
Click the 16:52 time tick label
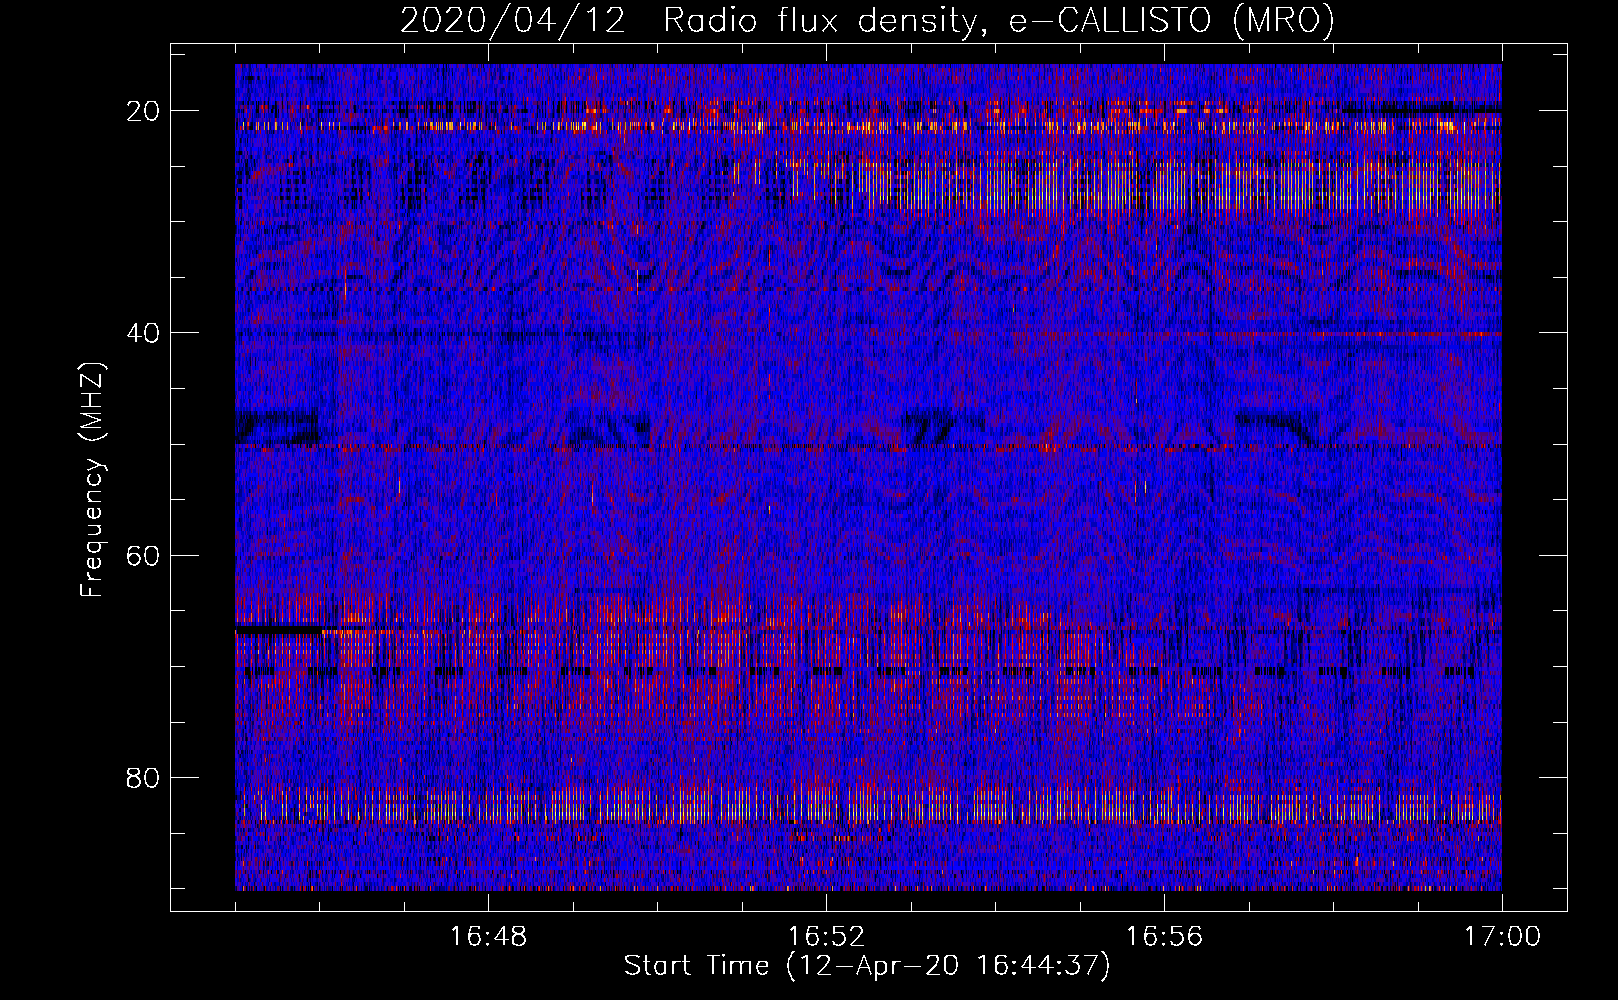[826, 938]
